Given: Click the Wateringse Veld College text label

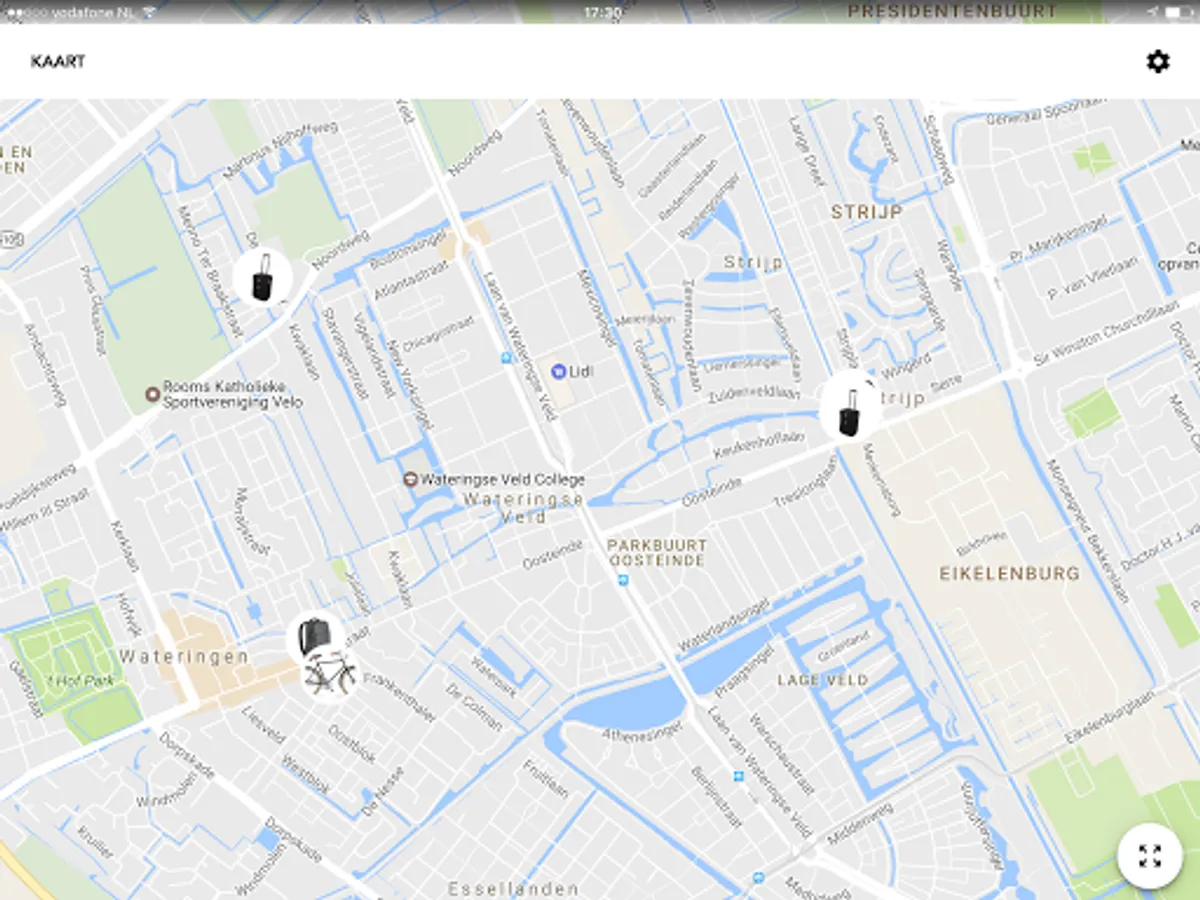Looking at the screenshot, I should tap(502, 479).
